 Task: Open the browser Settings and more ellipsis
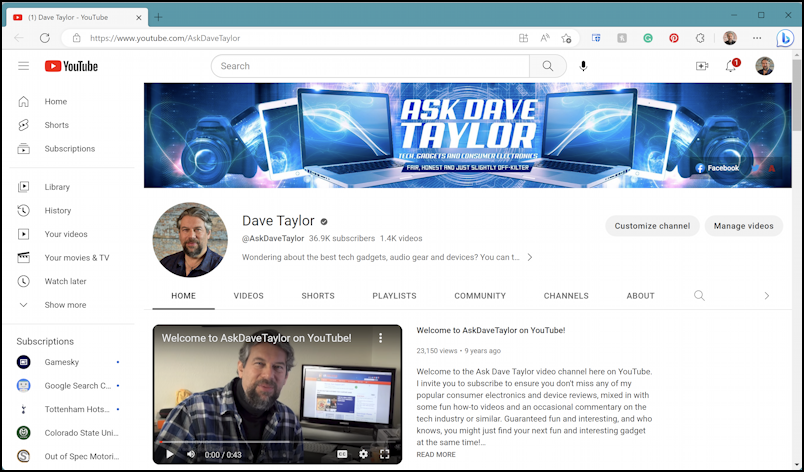[x=757, y=38]
